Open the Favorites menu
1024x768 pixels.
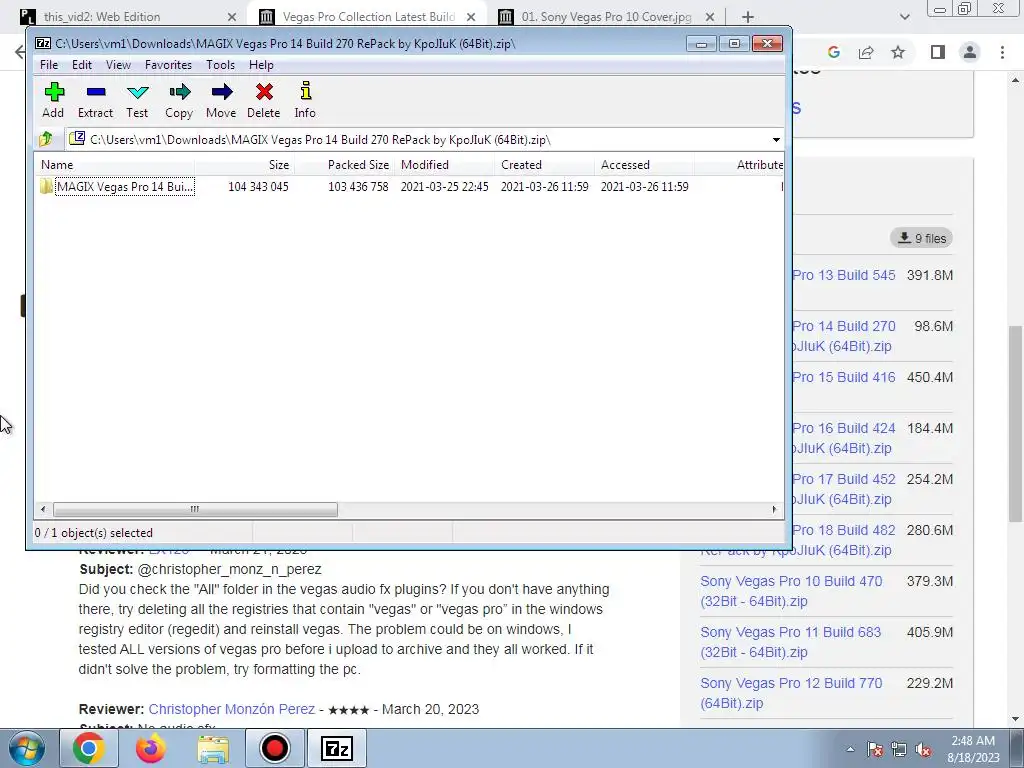pos(168,65)
